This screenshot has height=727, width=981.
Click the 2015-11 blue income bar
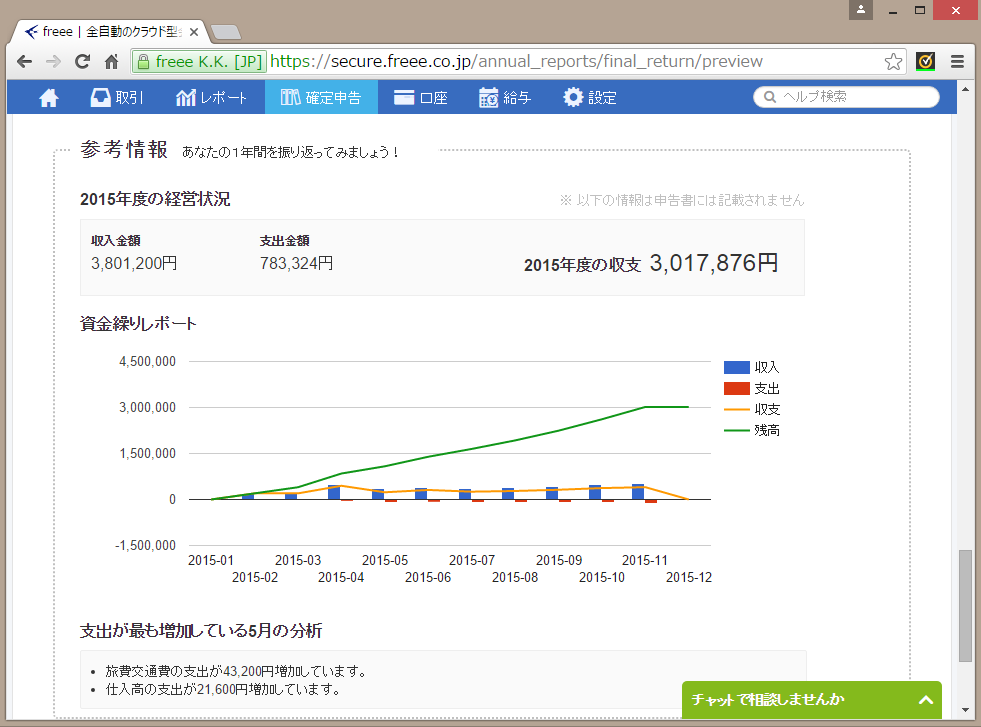coord(638,492)
